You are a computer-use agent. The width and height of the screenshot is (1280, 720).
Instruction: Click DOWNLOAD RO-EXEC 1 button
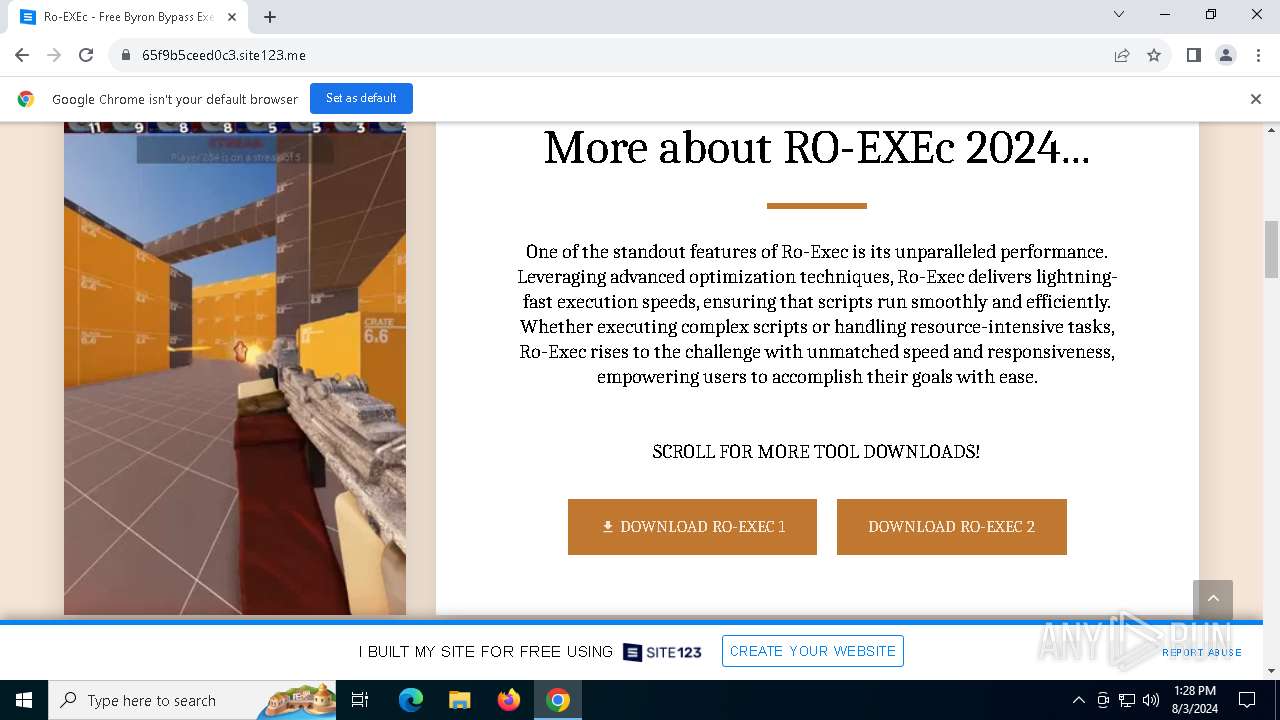click(692, 527)
